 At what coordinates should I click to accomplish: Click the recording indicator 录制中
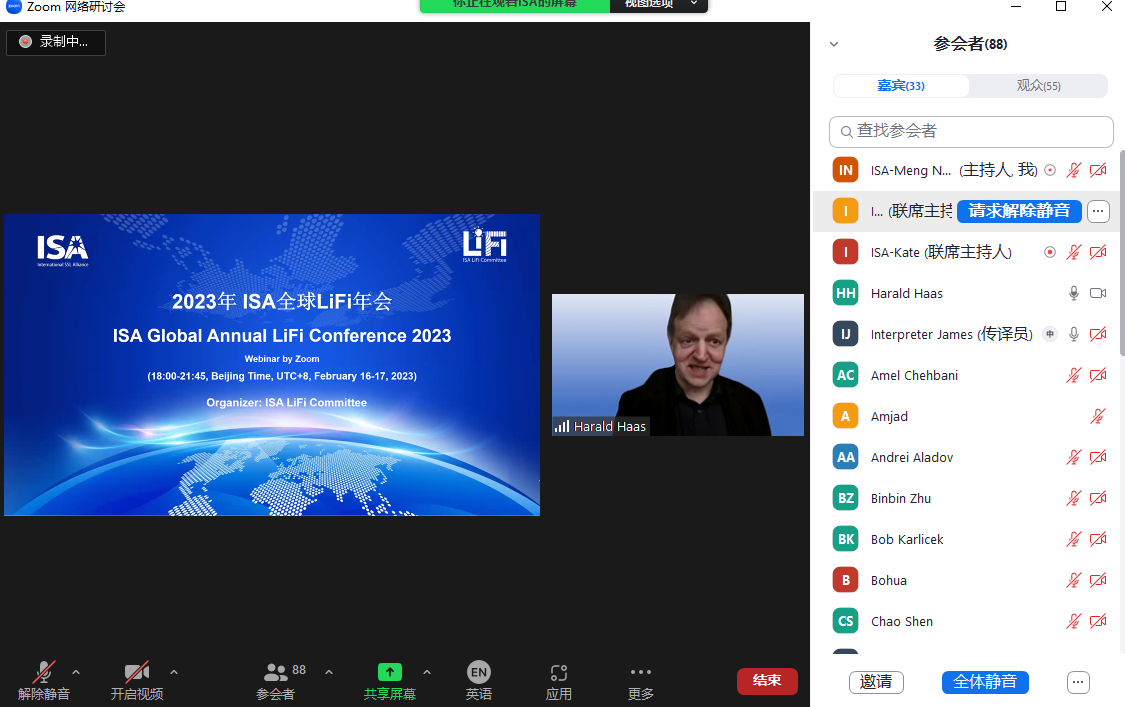point(56,42)
